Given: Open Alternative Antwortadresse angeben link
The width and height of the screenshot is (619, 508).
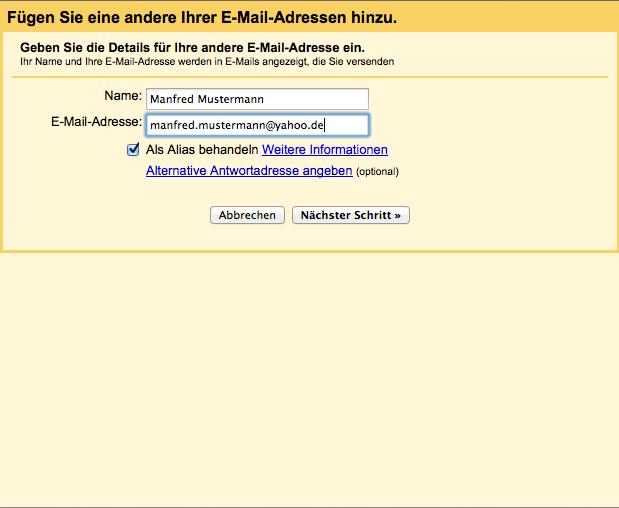Looking at the screenshot, I should click(249, 171).
